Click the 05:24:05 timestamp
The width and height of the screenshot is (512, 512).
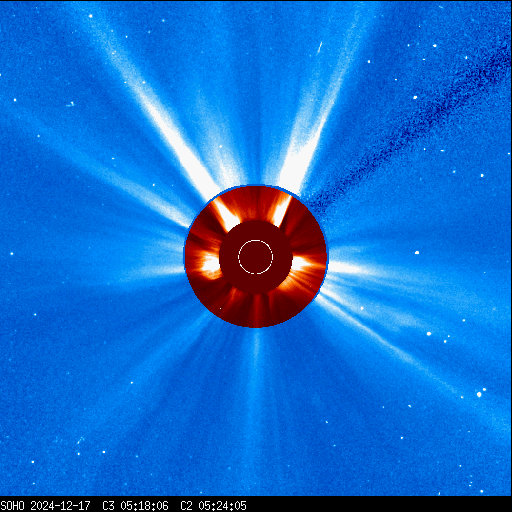coord(222,506)
